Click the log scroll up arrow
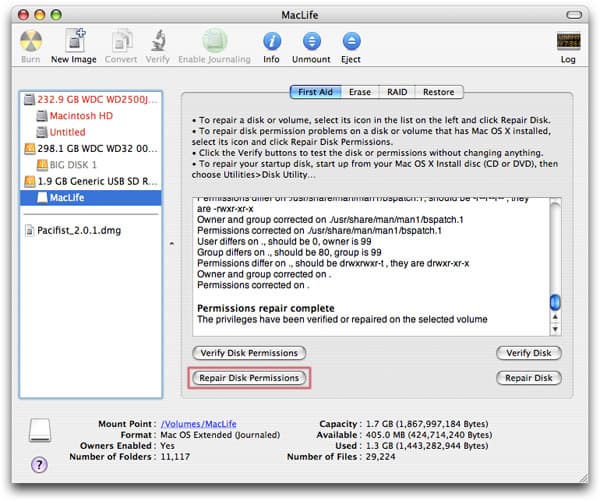 click(x=555, y=317)
